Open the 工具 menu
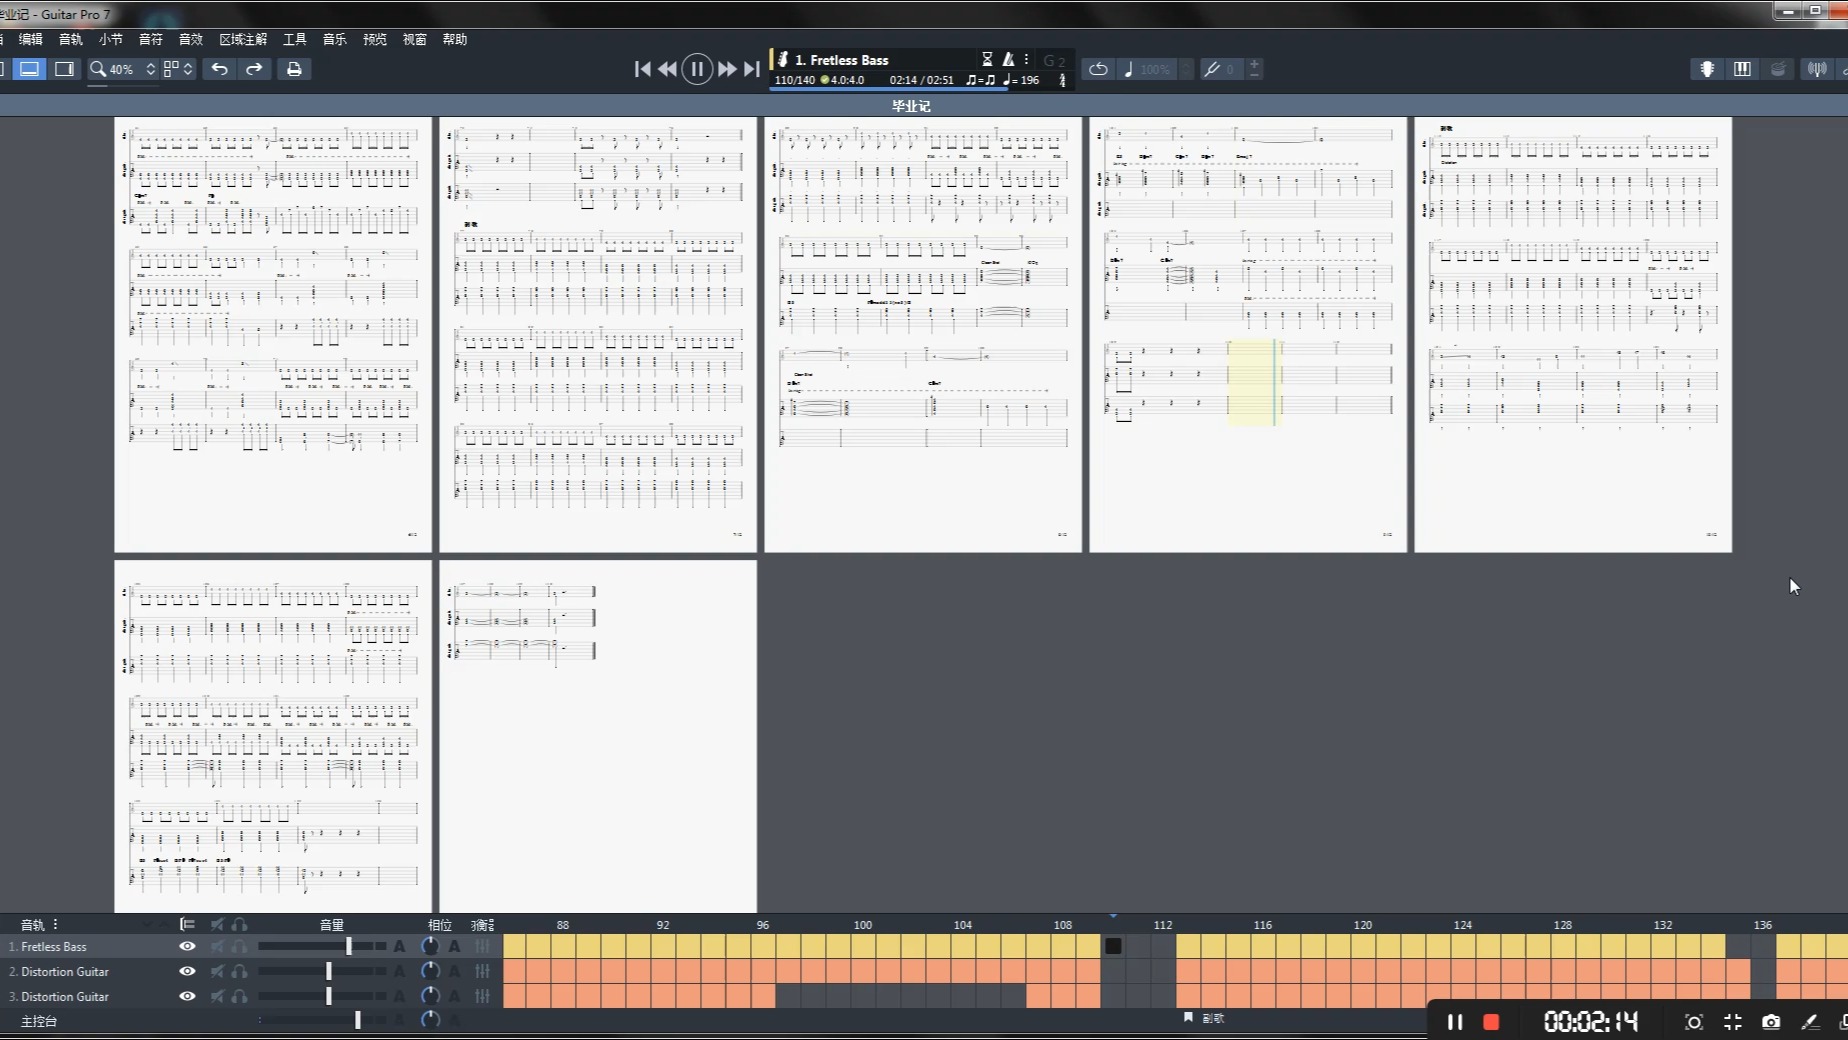 [295, 39]
